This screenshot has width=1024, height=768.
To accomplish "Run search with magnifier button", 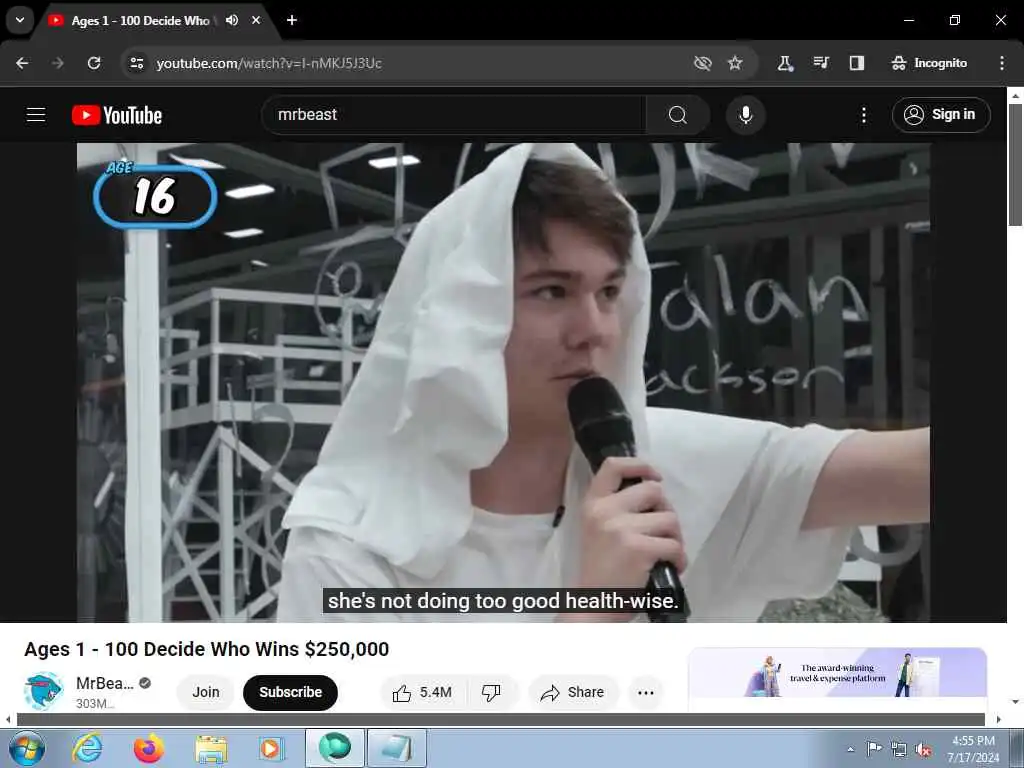I will tap(678, 115).
